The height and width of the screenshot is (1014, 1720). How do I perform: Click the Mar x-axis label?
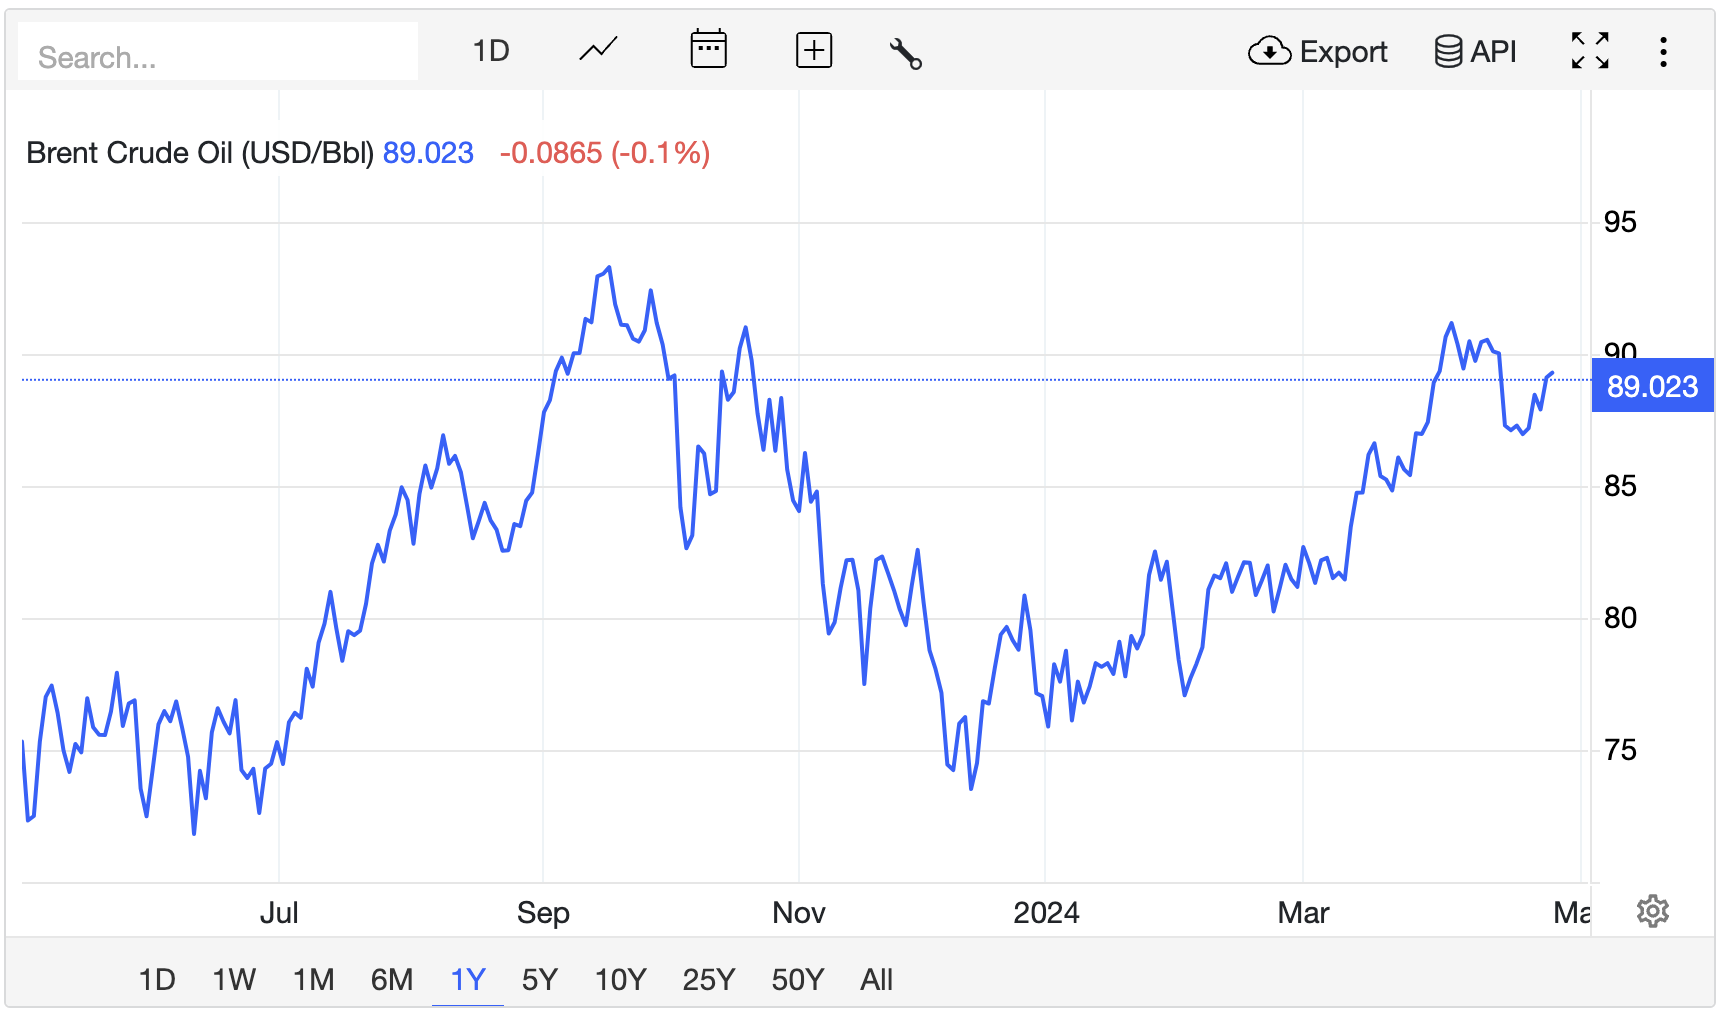click(1303, 912)
